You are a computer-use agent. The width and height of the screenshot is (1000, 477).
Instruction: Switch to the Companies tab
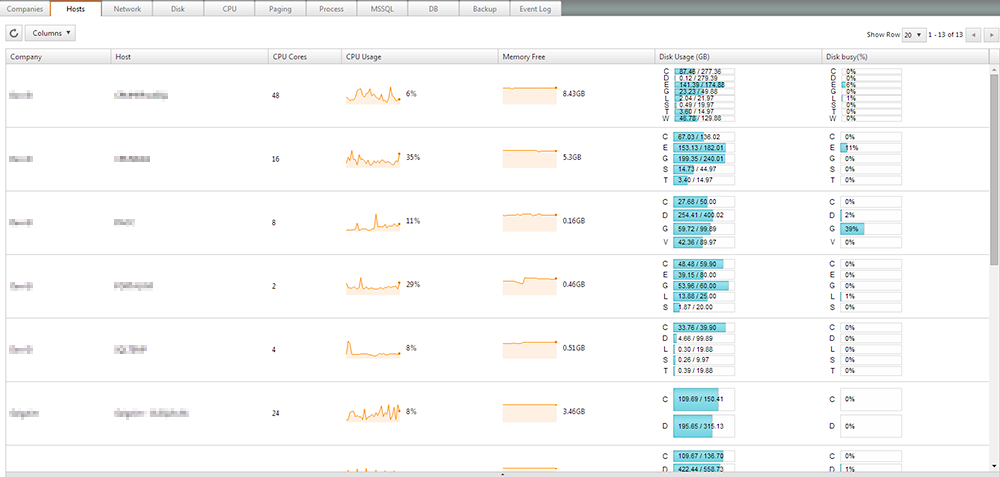pyautogui.click(x=24, y=9)
